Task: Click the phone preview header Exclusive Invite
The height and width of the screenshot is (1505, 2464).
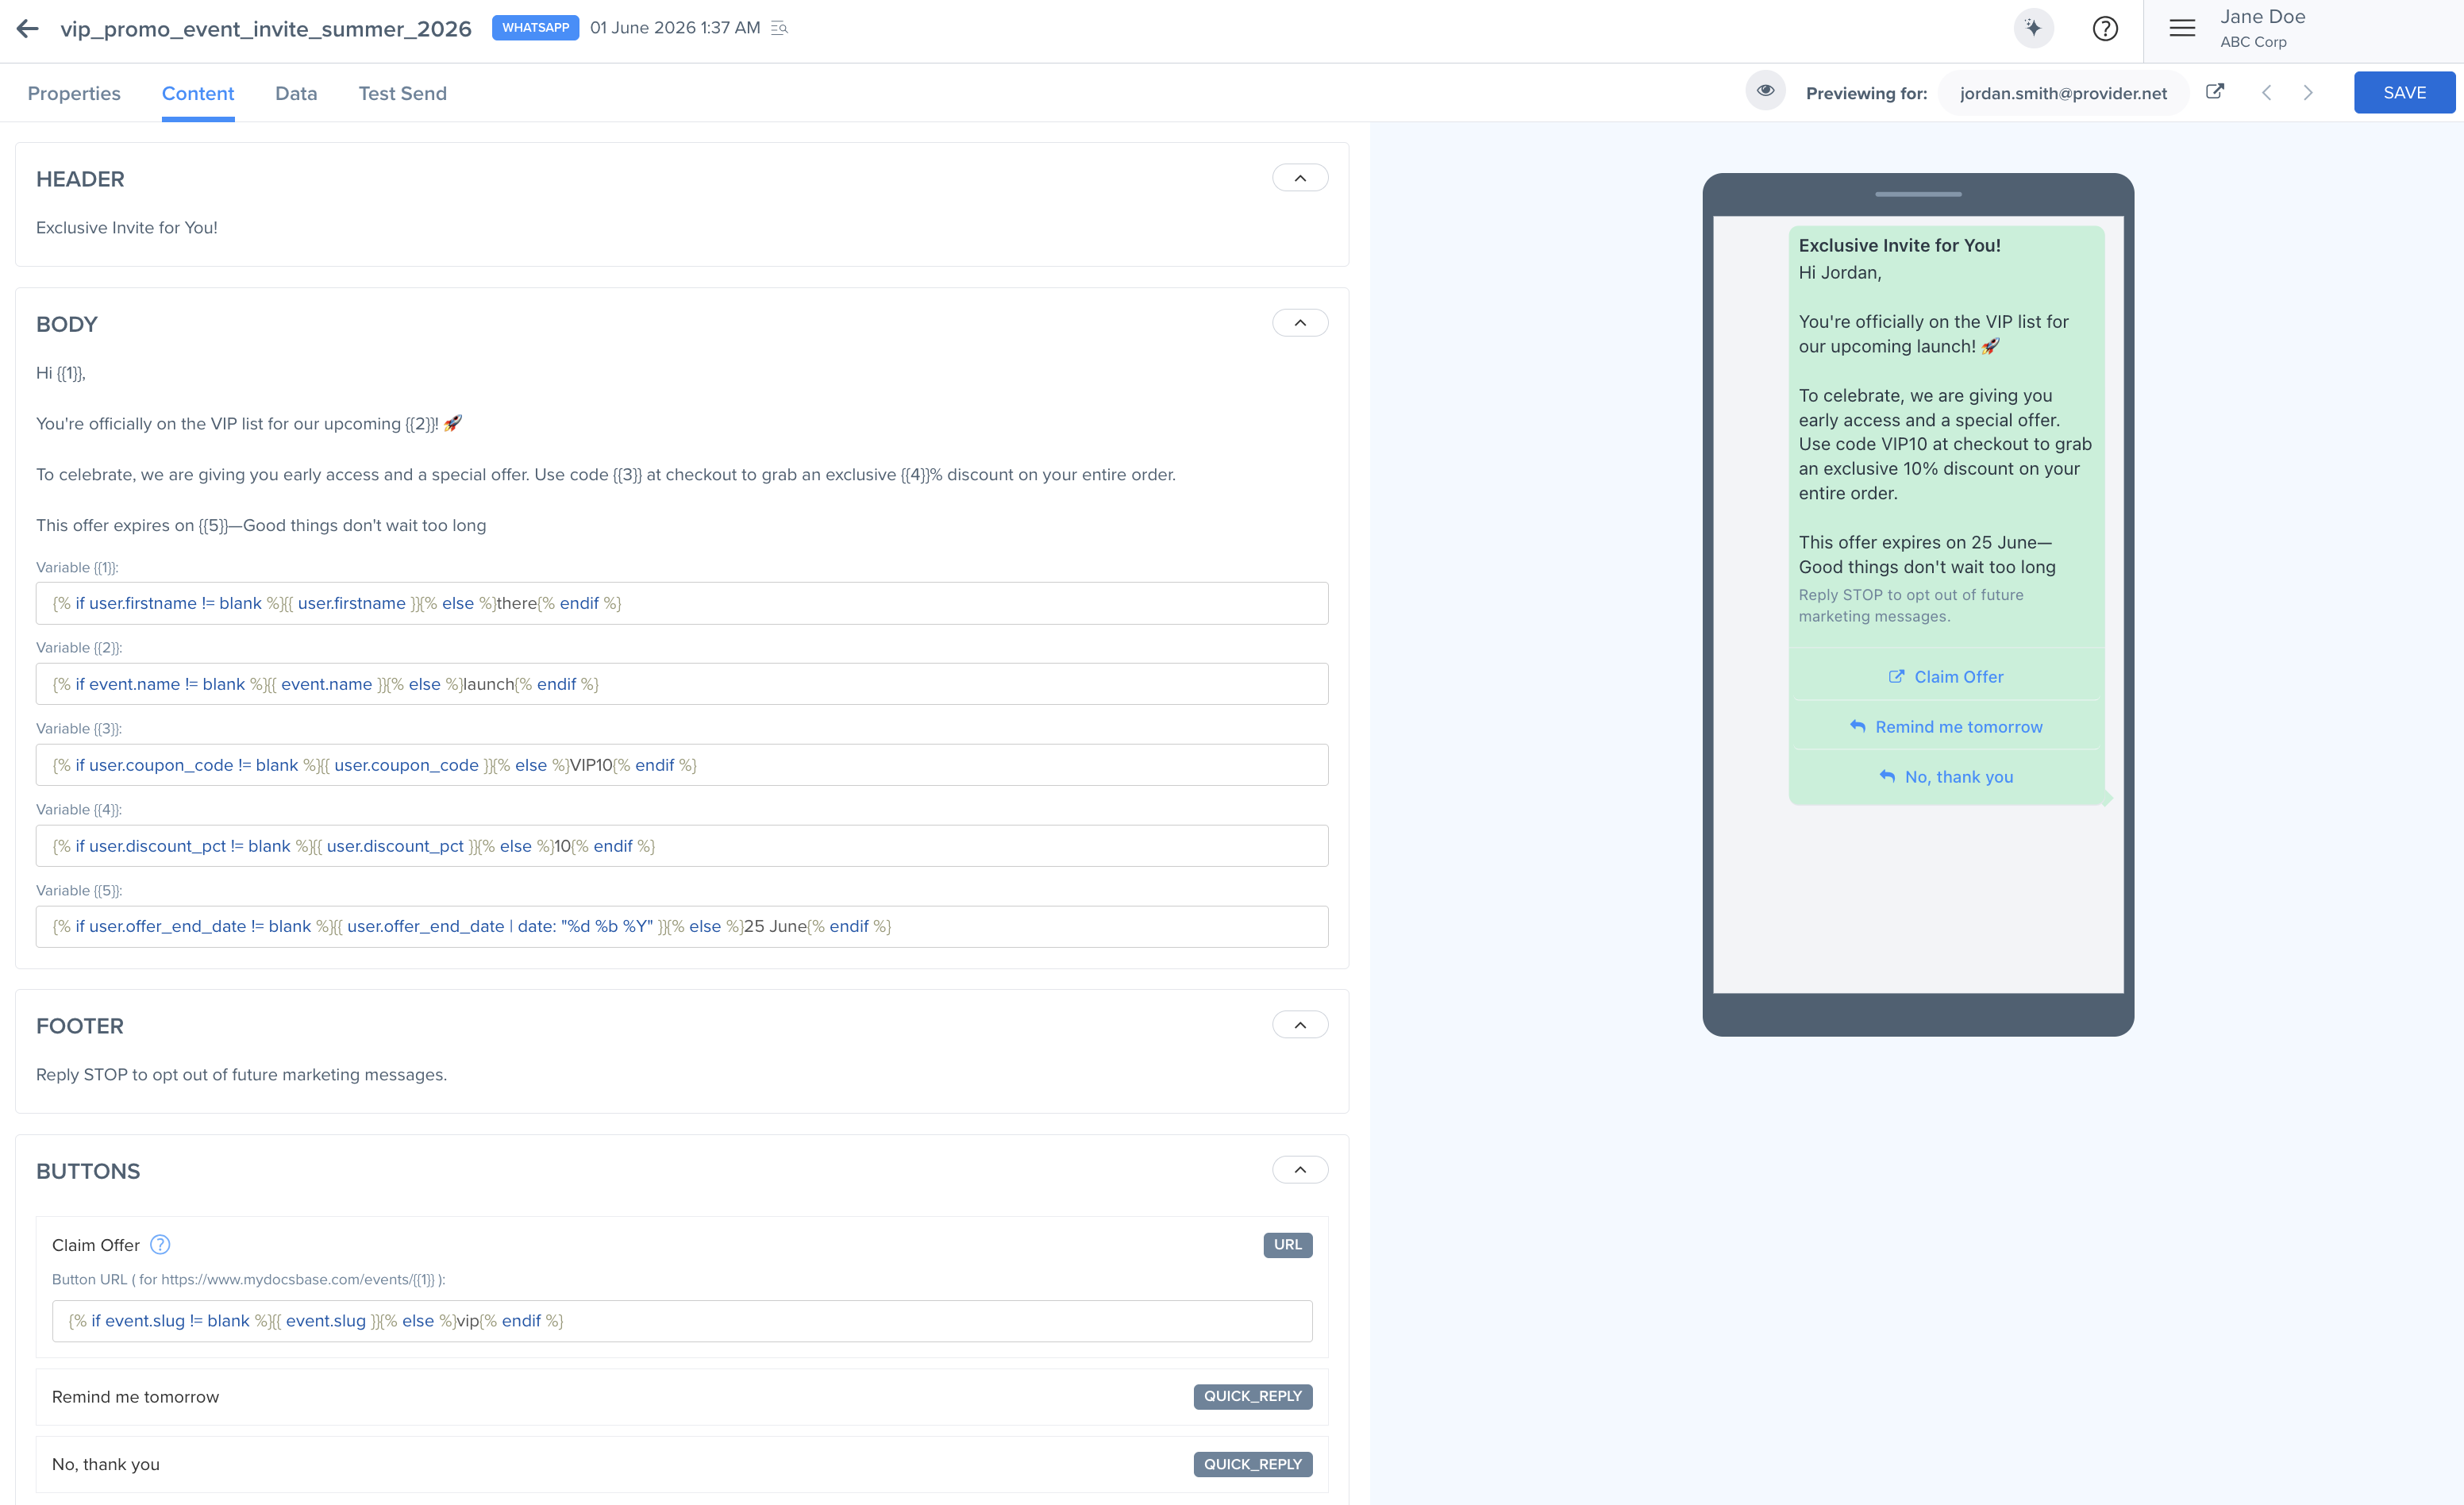Action: pyautogui.click(x=1899, y=245)
